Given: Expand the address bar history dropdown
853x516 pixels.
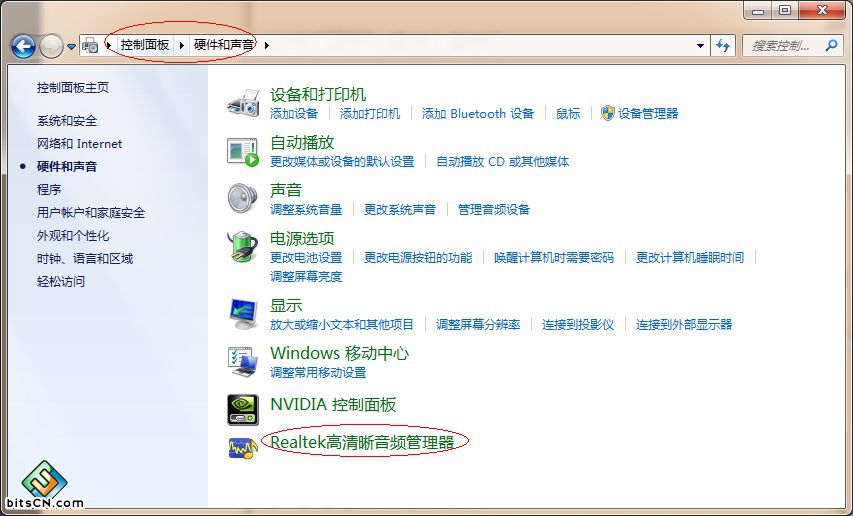Looking at the screenshot, I should click(700, 46).
